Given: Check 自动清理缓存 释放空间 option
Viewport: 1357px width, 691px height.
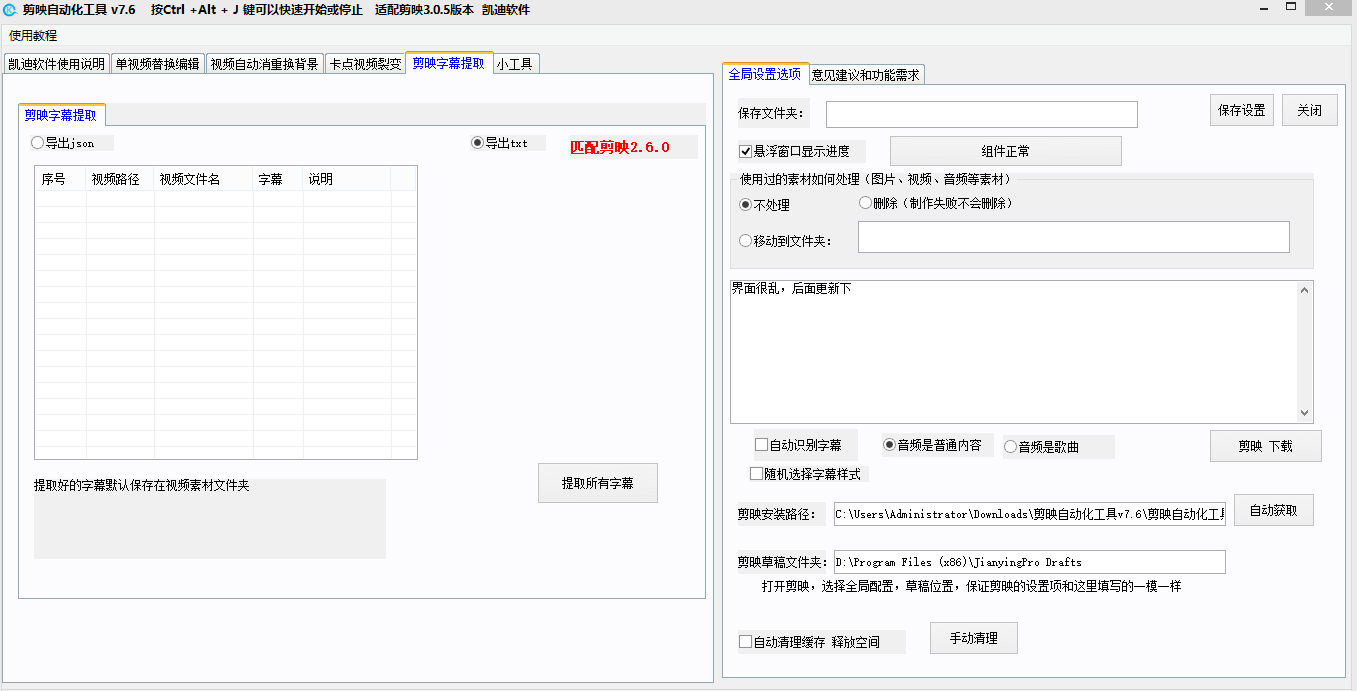Looking at the screenshot, I should point(745,642).
